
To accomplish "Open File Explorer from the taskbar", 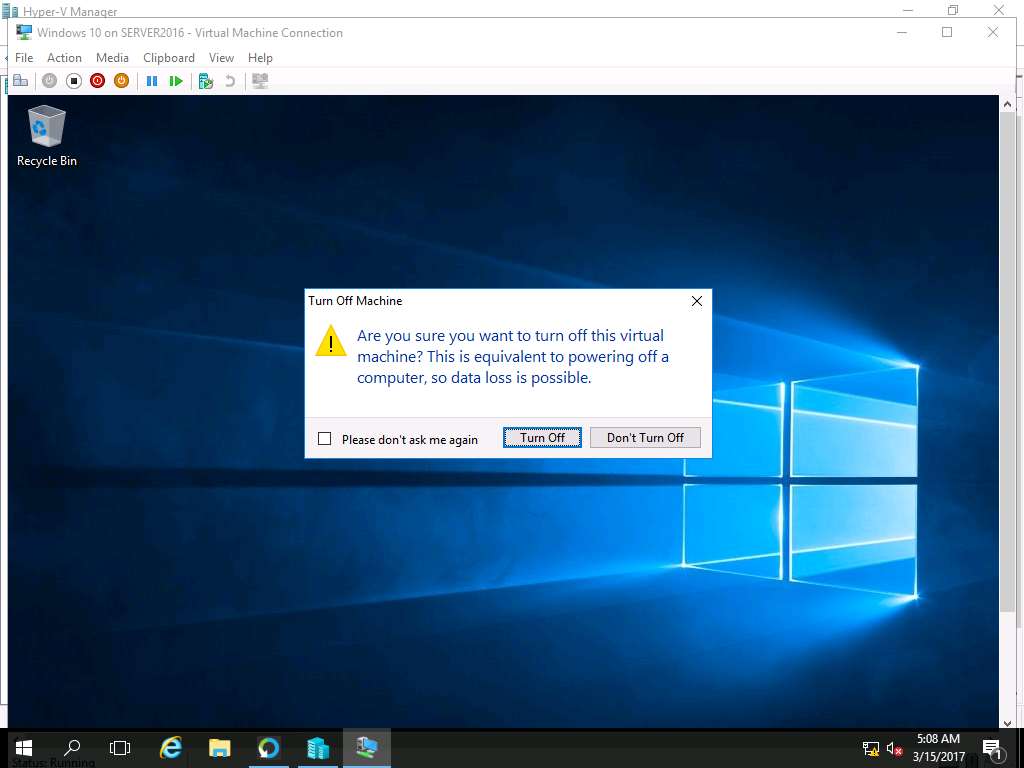I will pos(219,748).
